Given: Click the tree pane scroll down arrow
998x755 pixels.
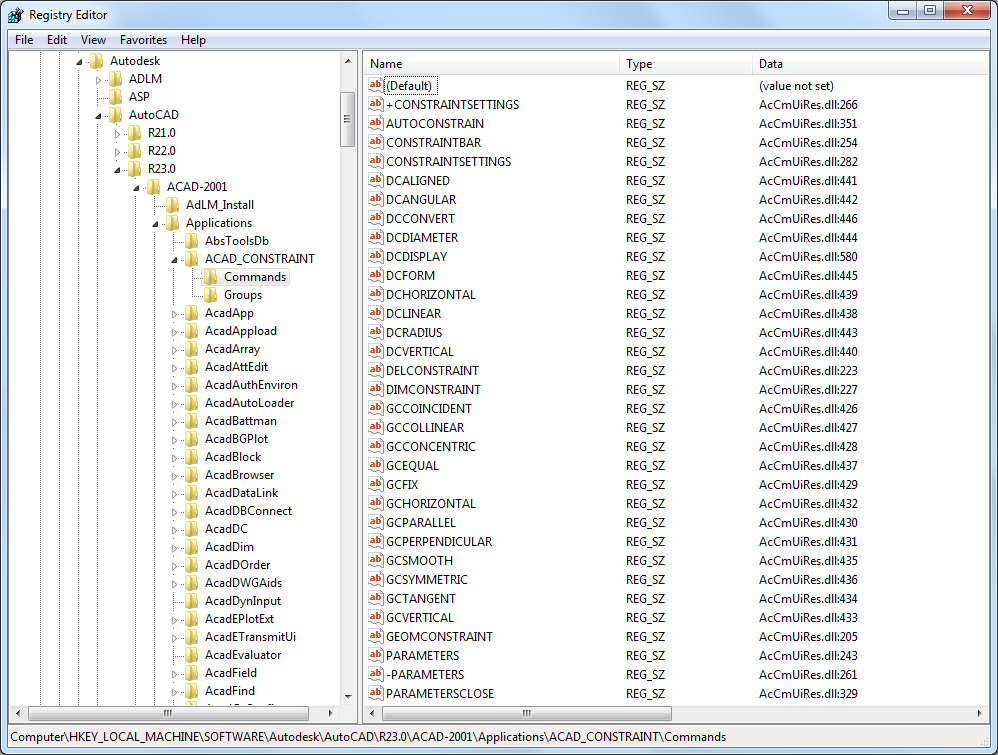Looking at the screenshot, I should pos(348,696).
